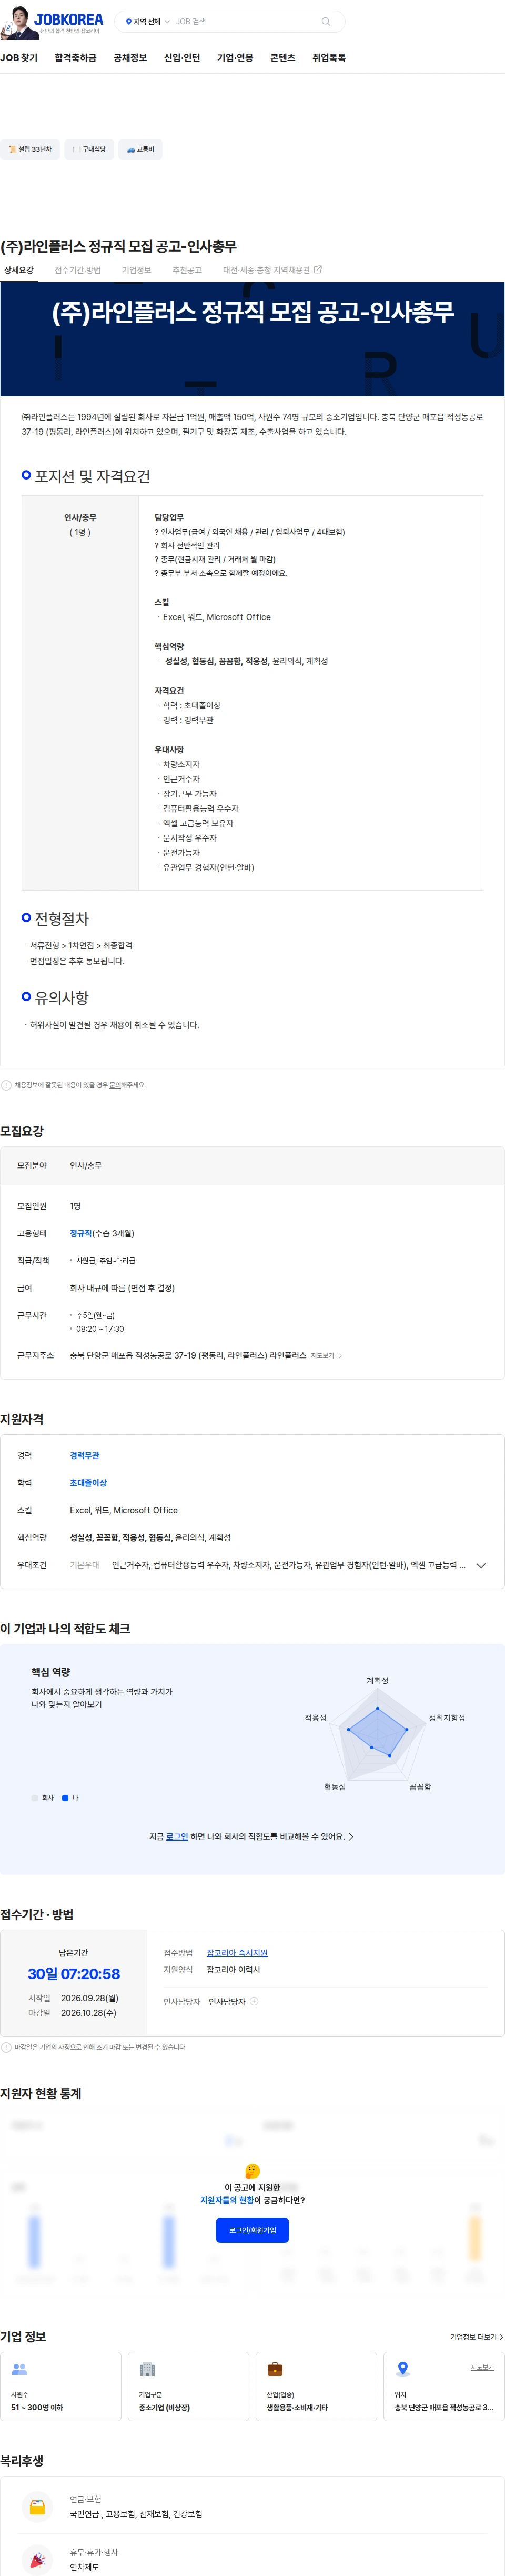Open 지도보기 link next to 근무지주소
The width and height of the screenshot is (505, 2576).
coord(322,1356)
